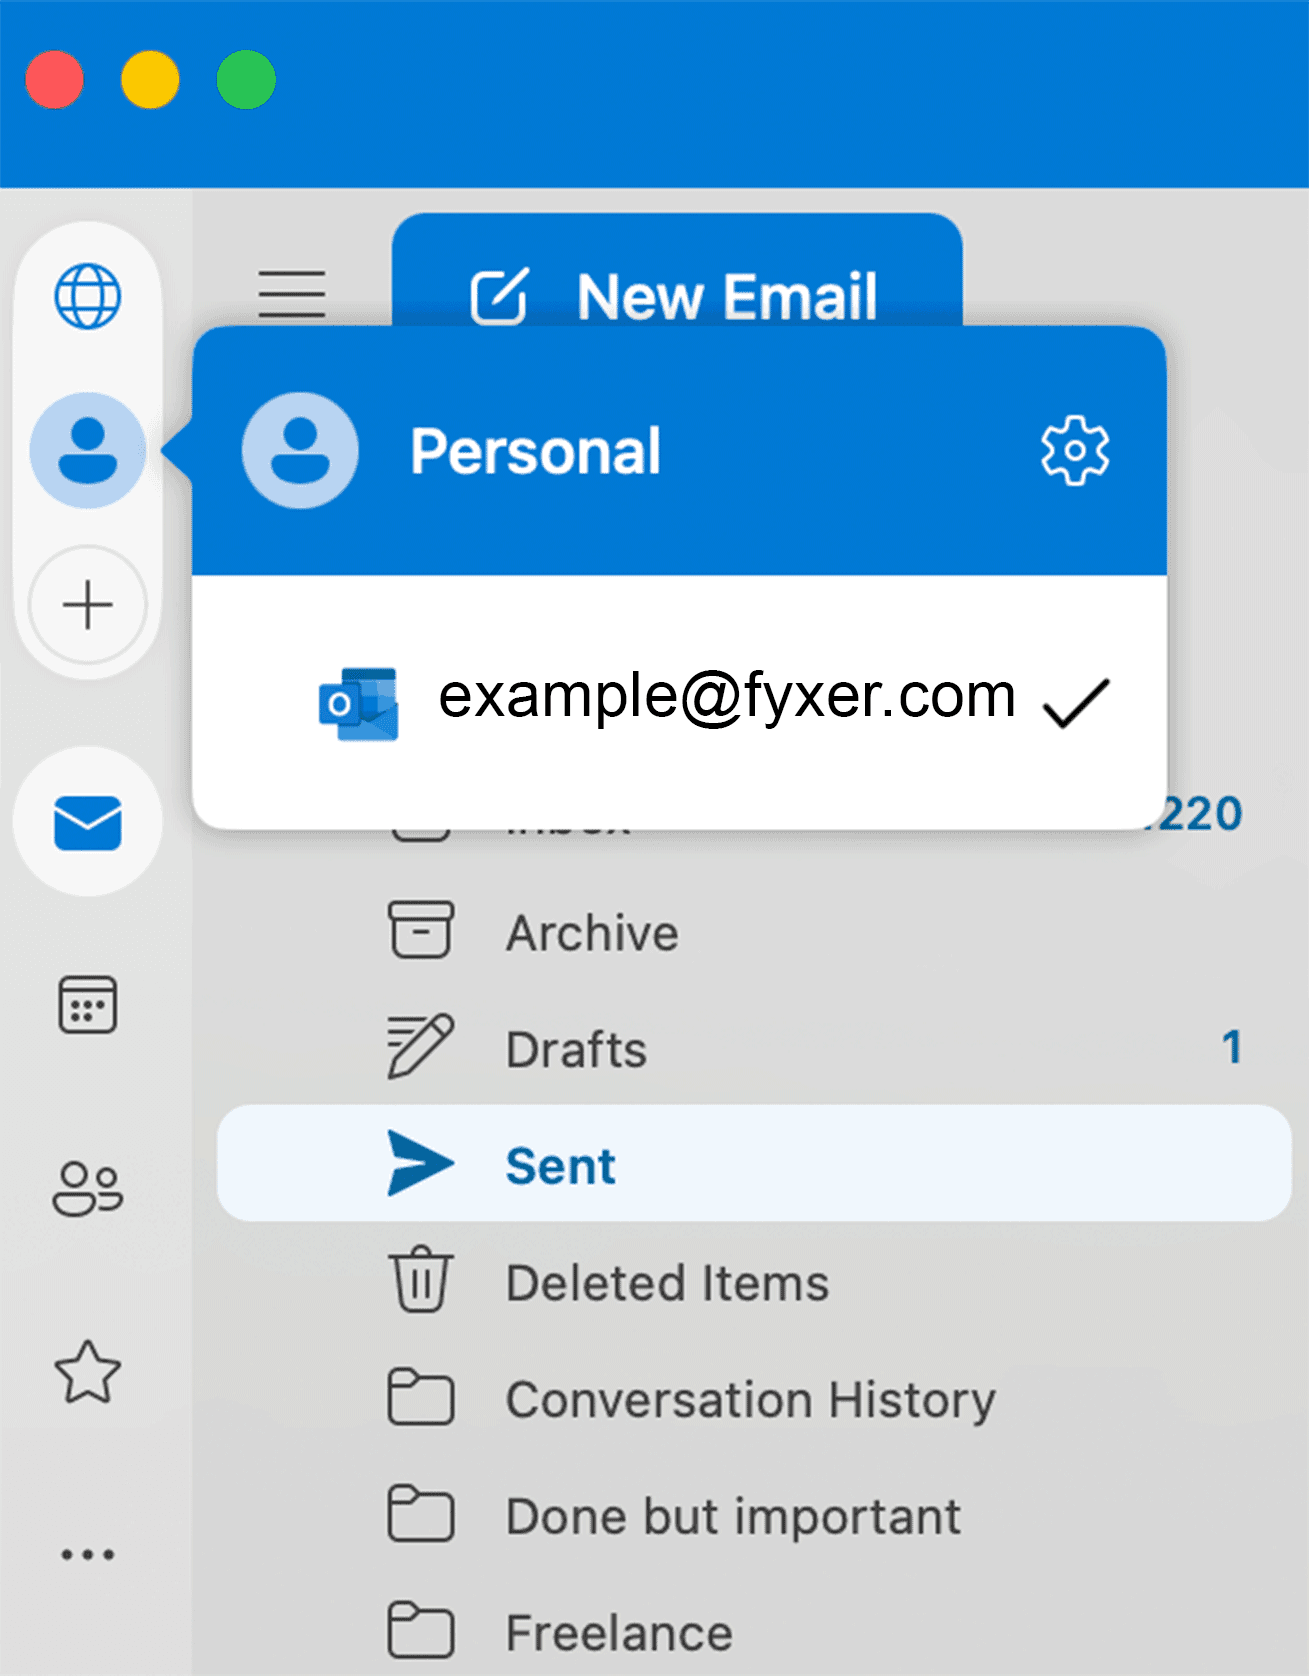Click the checkmark next to example@fyxer.com
This screenshot has height=1676, width=1309.
pyautogui.click(x=1076, y=703)
